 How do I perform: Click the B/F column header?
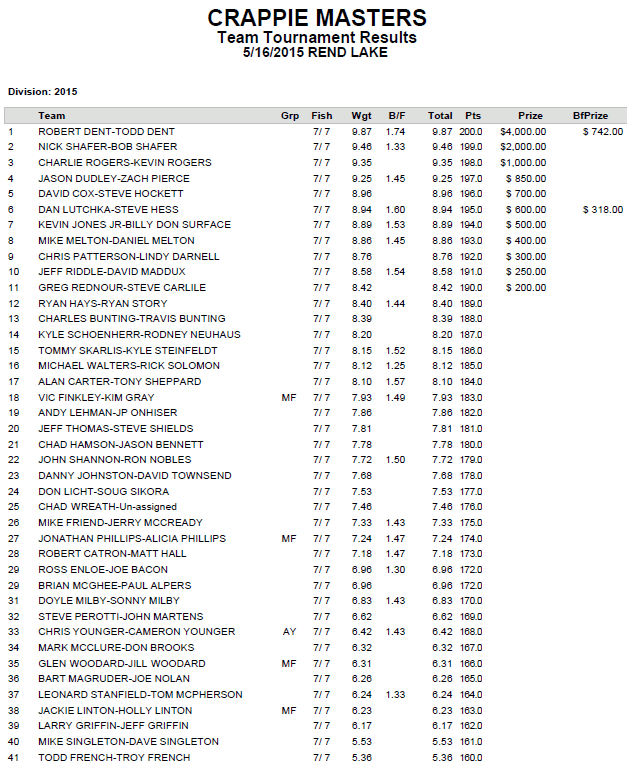coord(397,116)
